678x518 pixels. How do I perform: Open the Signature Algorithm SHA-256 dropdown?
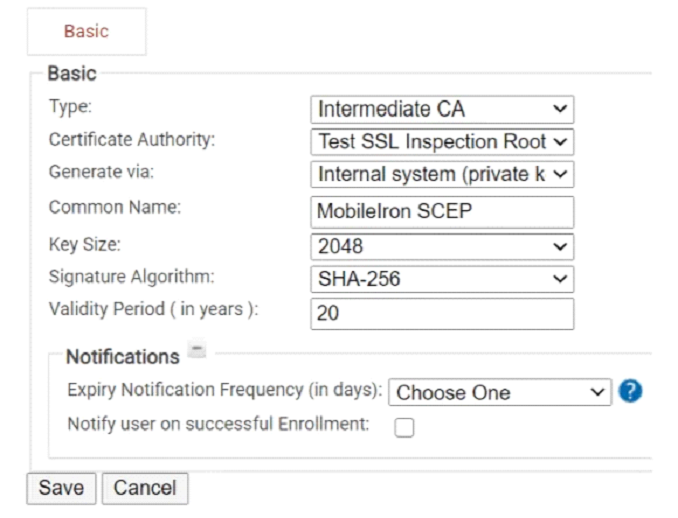442,279
